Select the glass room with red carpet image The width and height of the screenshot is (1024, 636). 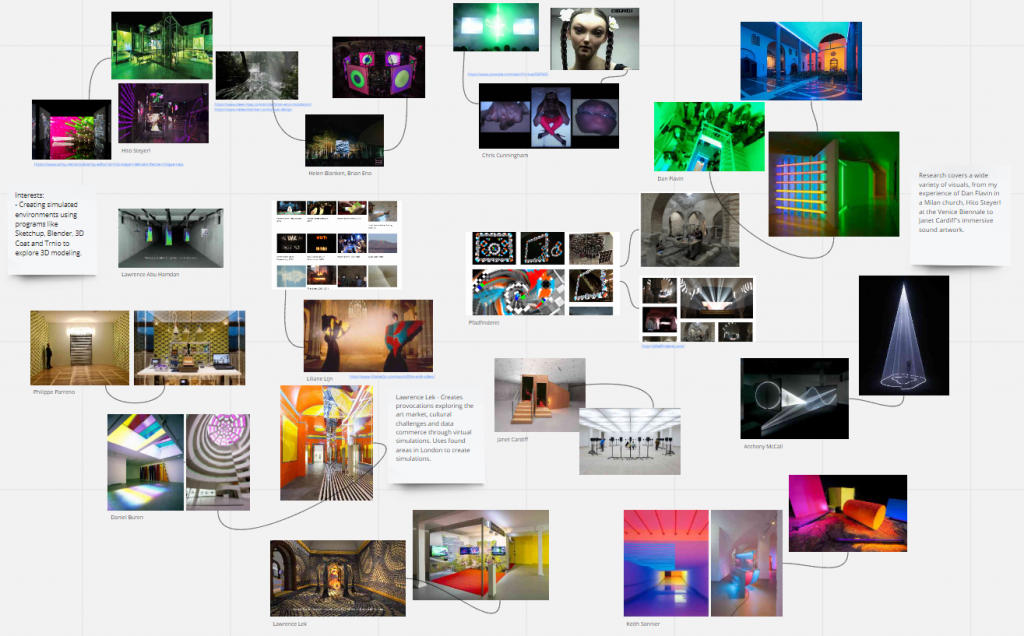tap(481, 555)
